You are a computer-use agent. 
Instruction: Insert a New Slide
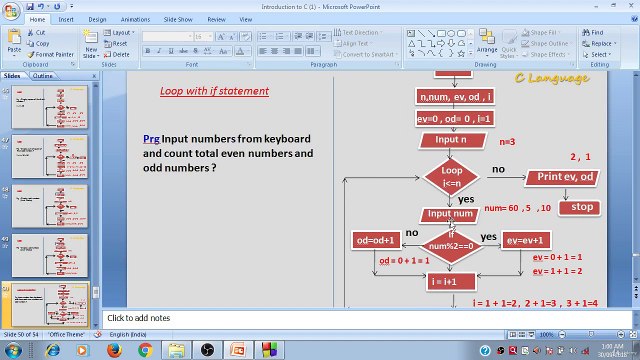(x=91, y=43)
